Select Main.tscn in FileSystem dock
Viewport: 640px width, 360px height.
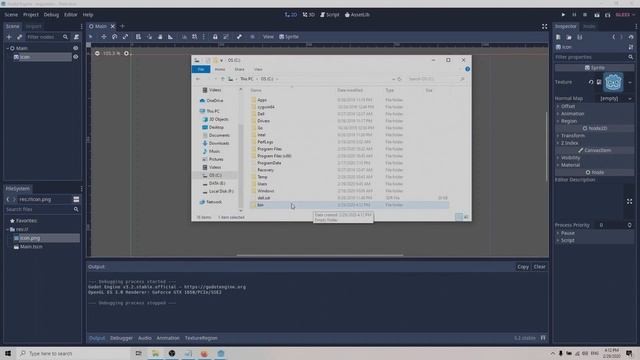coord(31,247)
